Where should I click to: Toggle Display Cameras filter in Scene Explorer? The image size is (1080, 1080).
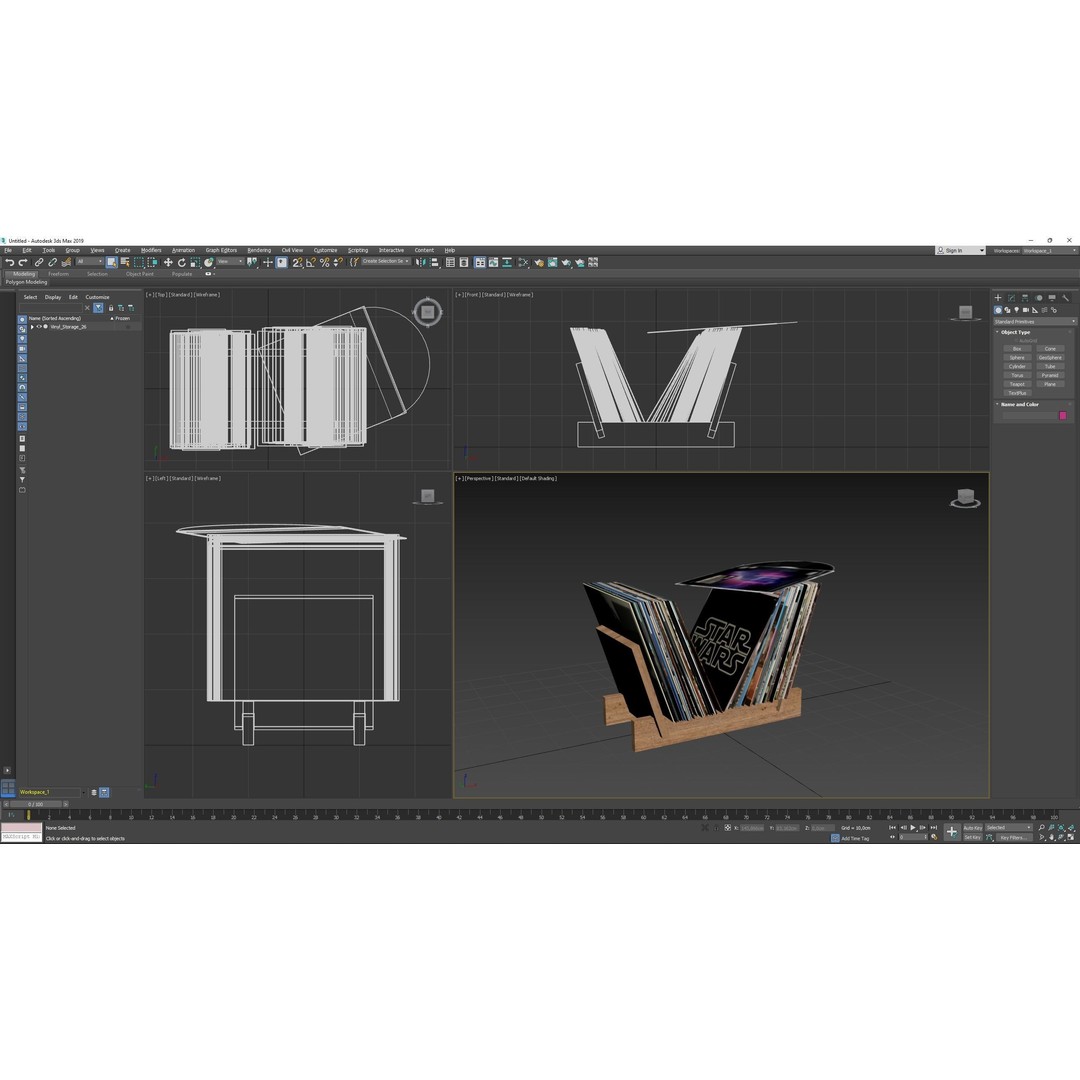point(22,349)
